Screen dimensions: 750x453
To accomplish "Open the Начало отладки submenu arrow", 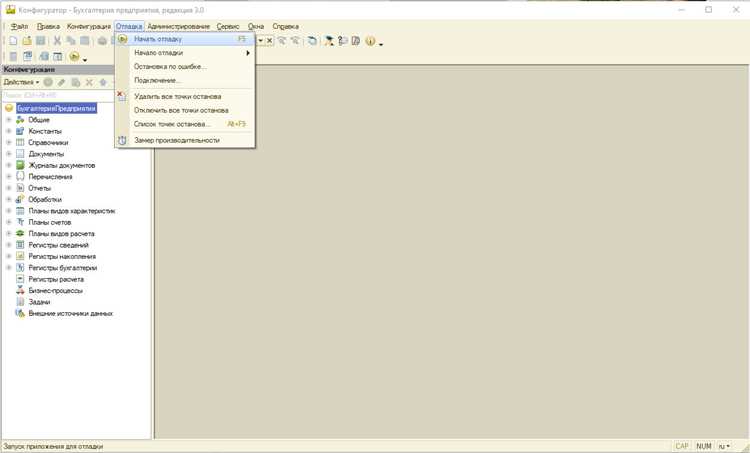I will pos(248,53).
